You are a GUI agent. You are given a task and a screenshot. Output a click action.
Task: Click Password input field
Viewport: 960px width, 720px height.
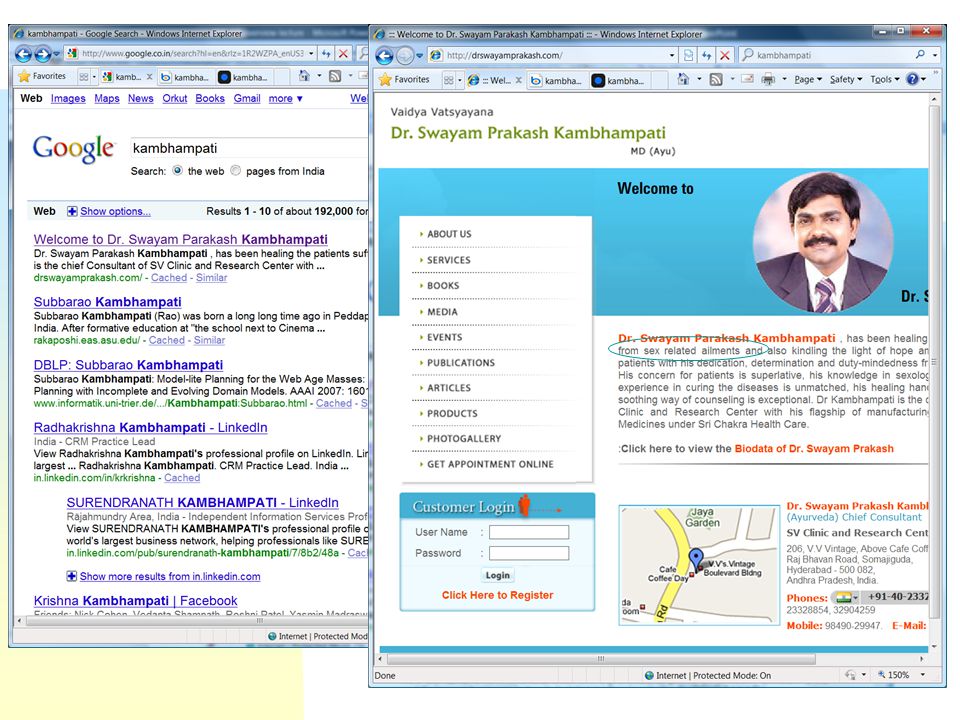[529, 553]
